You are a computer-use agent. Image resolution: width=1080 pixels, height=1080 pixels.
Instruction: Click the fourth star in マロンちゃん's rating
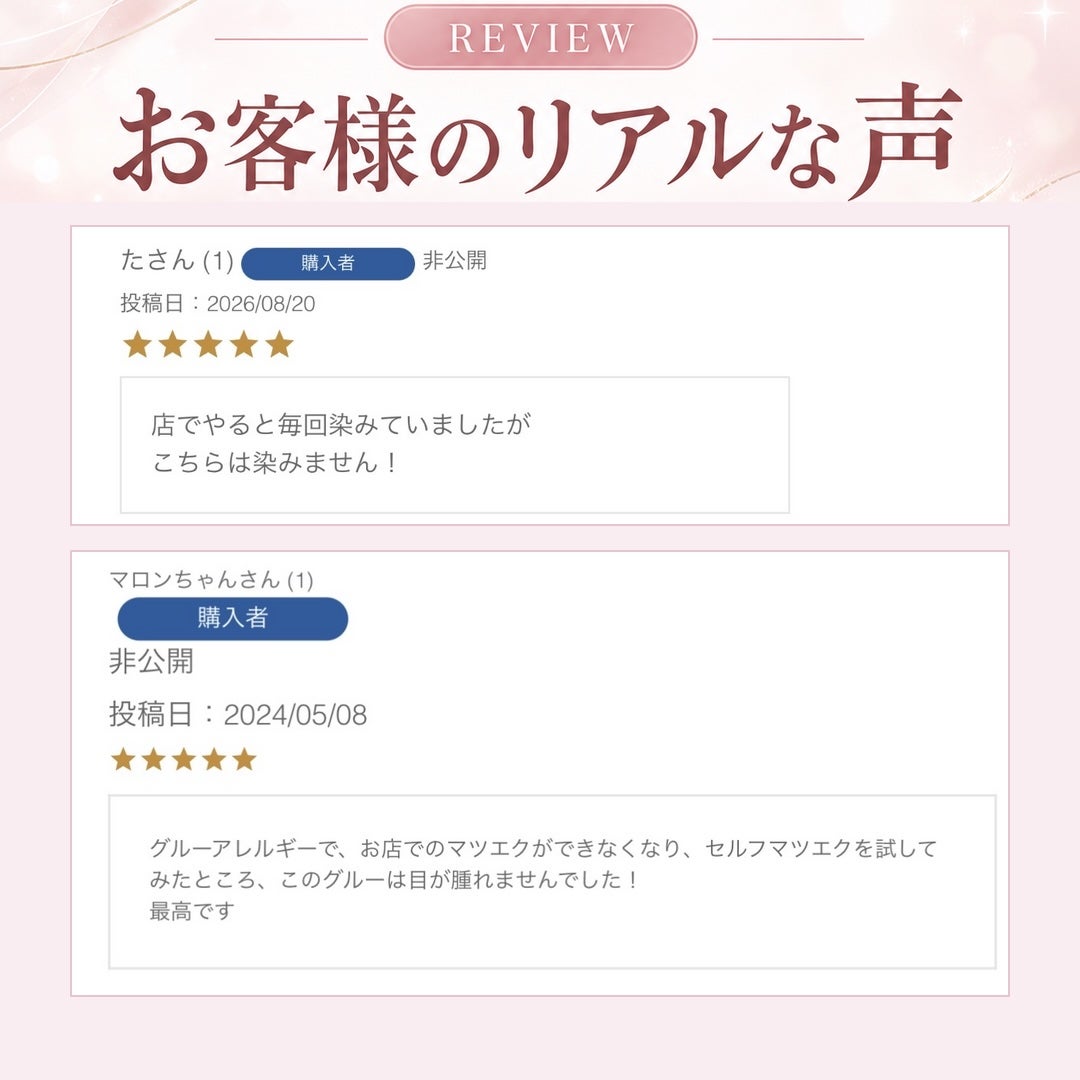click(x=214, y=760)
